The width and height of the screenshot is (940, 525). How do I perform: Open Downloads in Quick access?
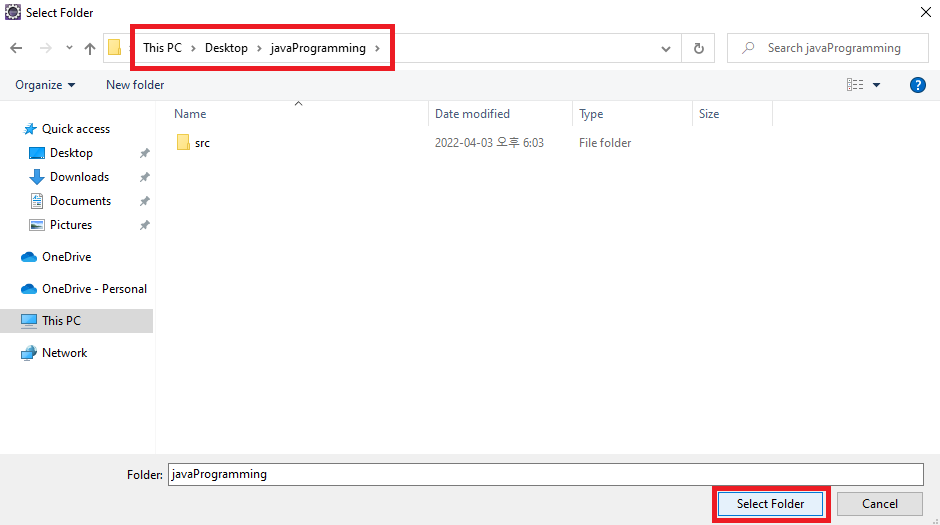pyautogui.click(x=80, y=177)
